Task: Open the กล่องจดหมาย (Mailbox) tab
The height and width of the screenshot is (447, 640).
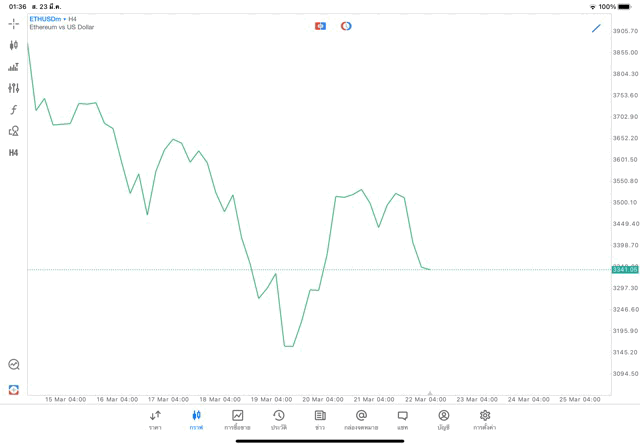Action: [361, 420]
